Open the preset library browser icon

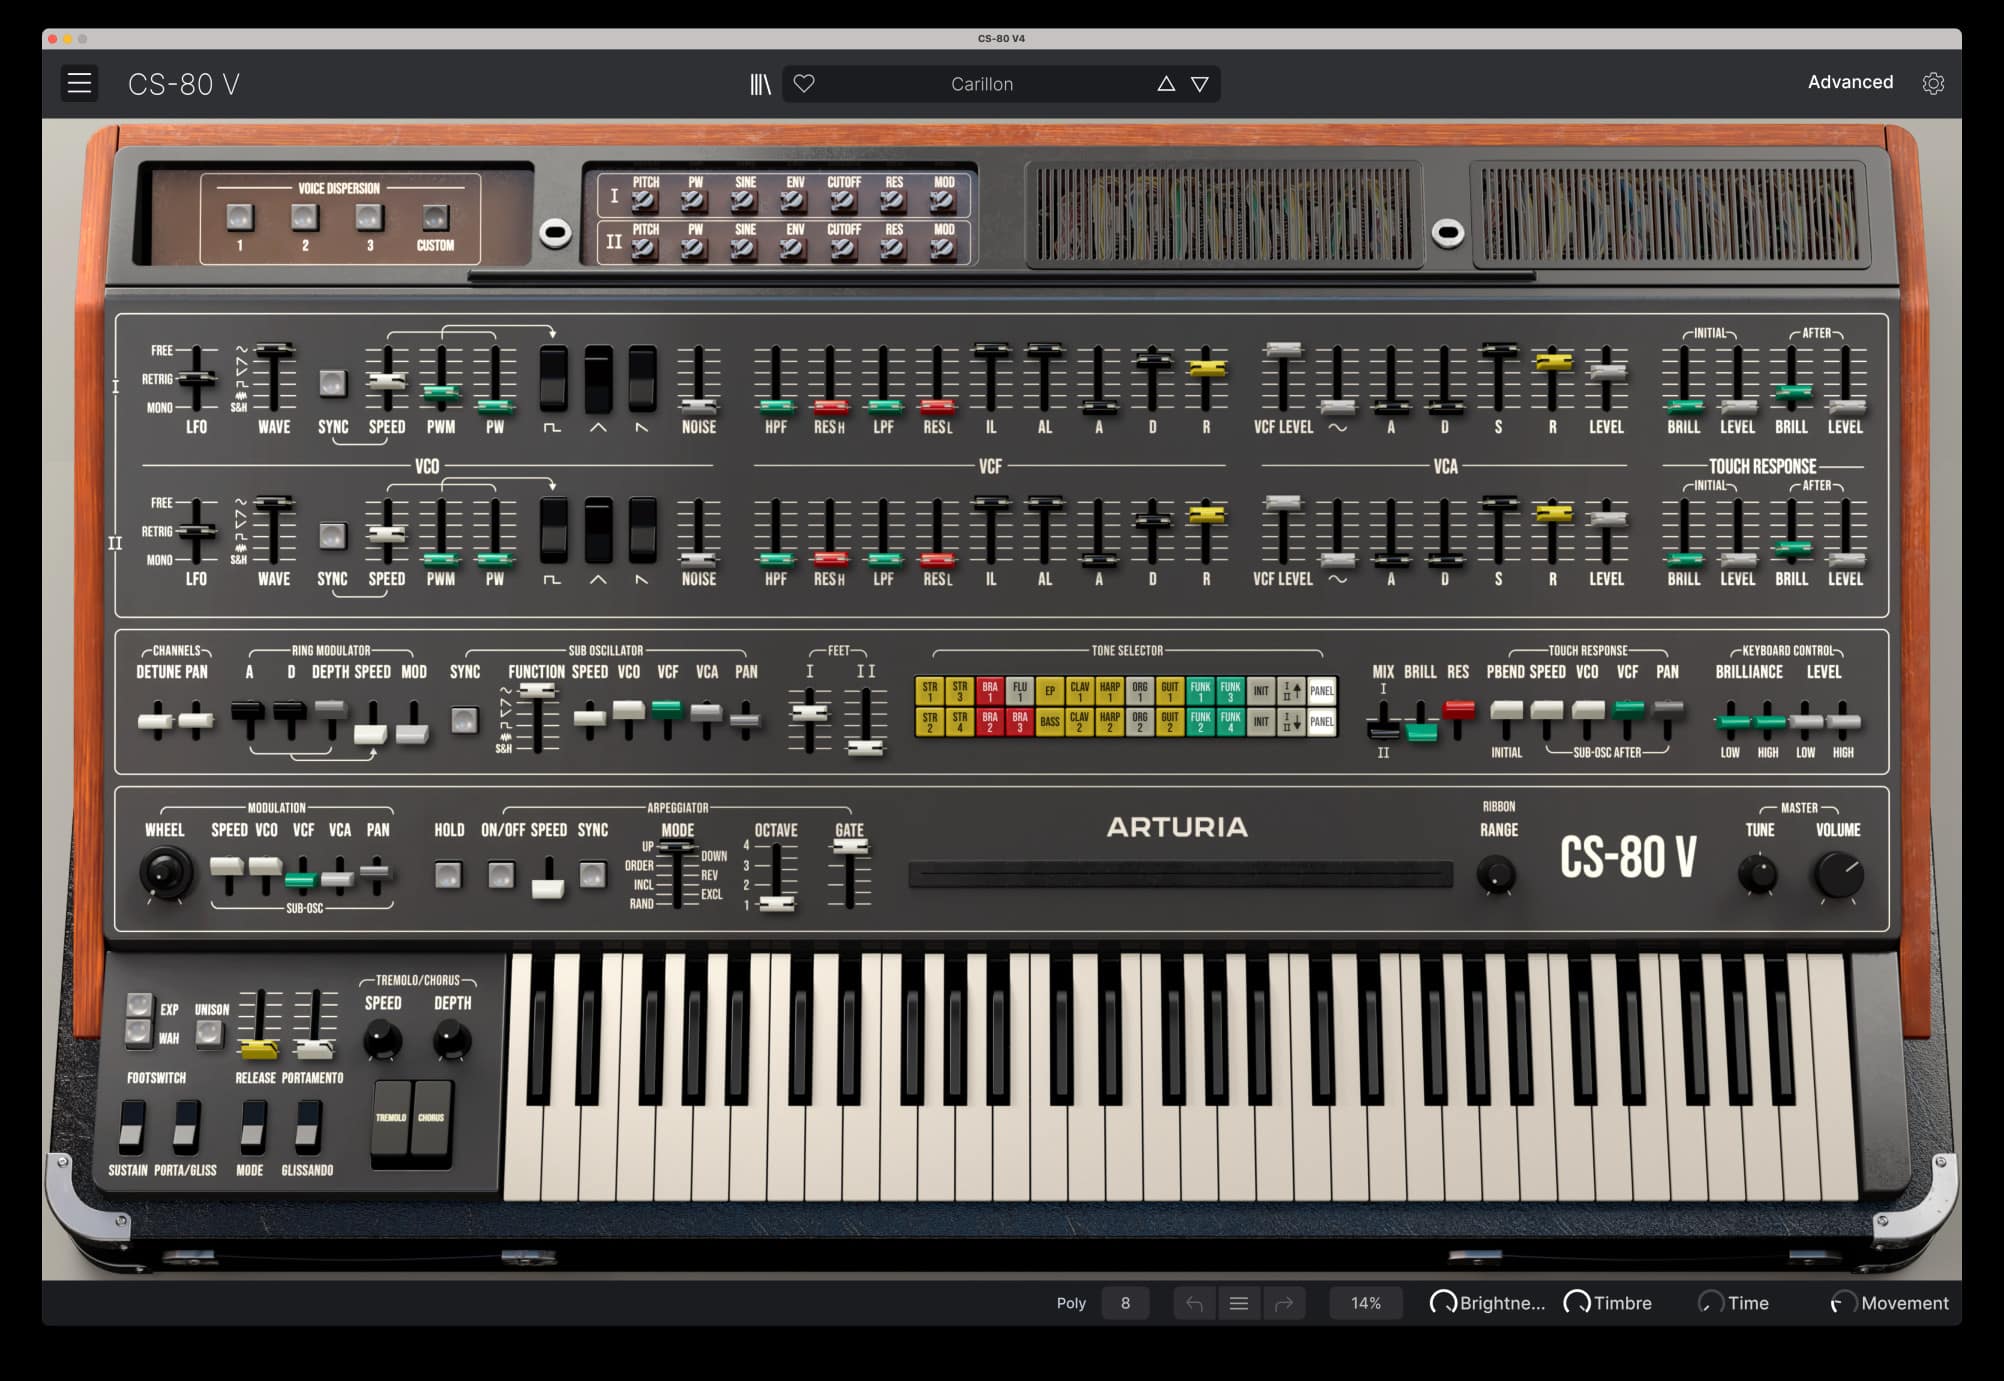coord(760,84)
